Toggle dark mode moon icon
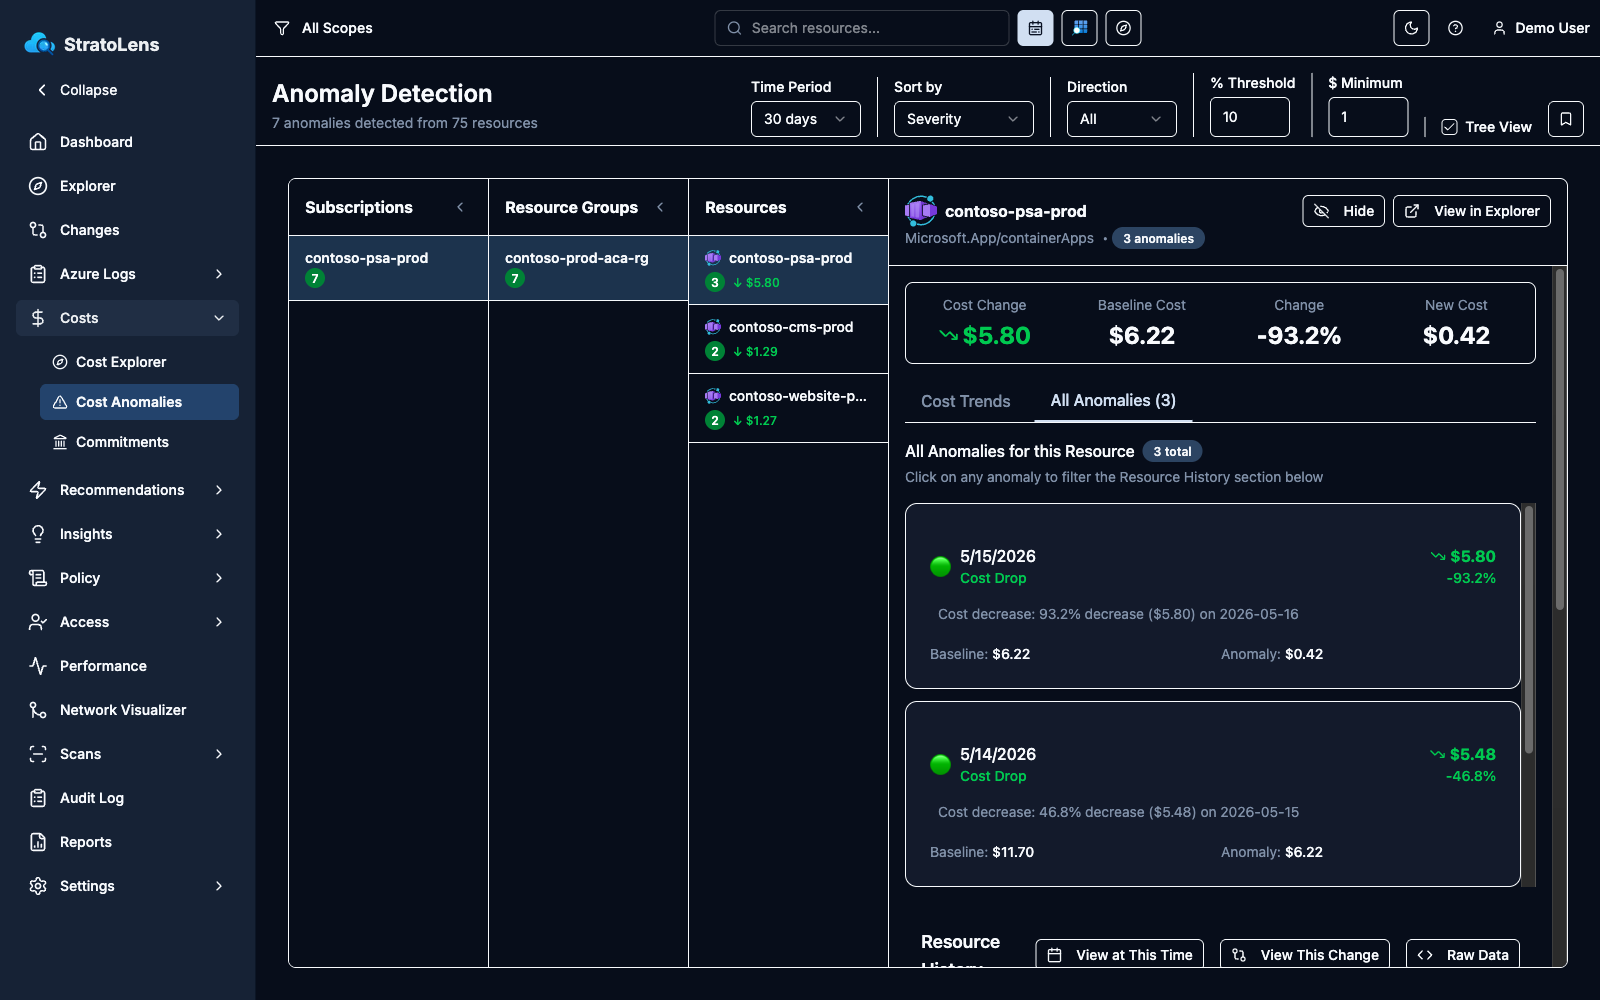This screenshot has width=1600, height=1000. point(1411,28)
